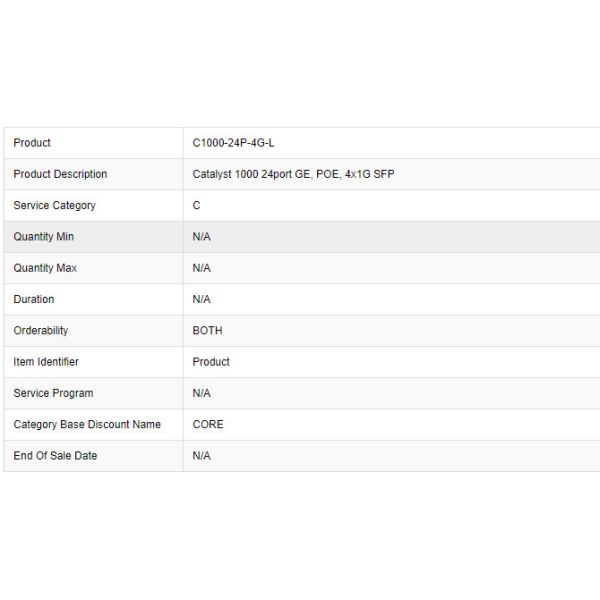Select the N/A value for Quantity Min
The height and width of the screenshot is (600, 600).
pyautogui.click(x=202, y=237)
